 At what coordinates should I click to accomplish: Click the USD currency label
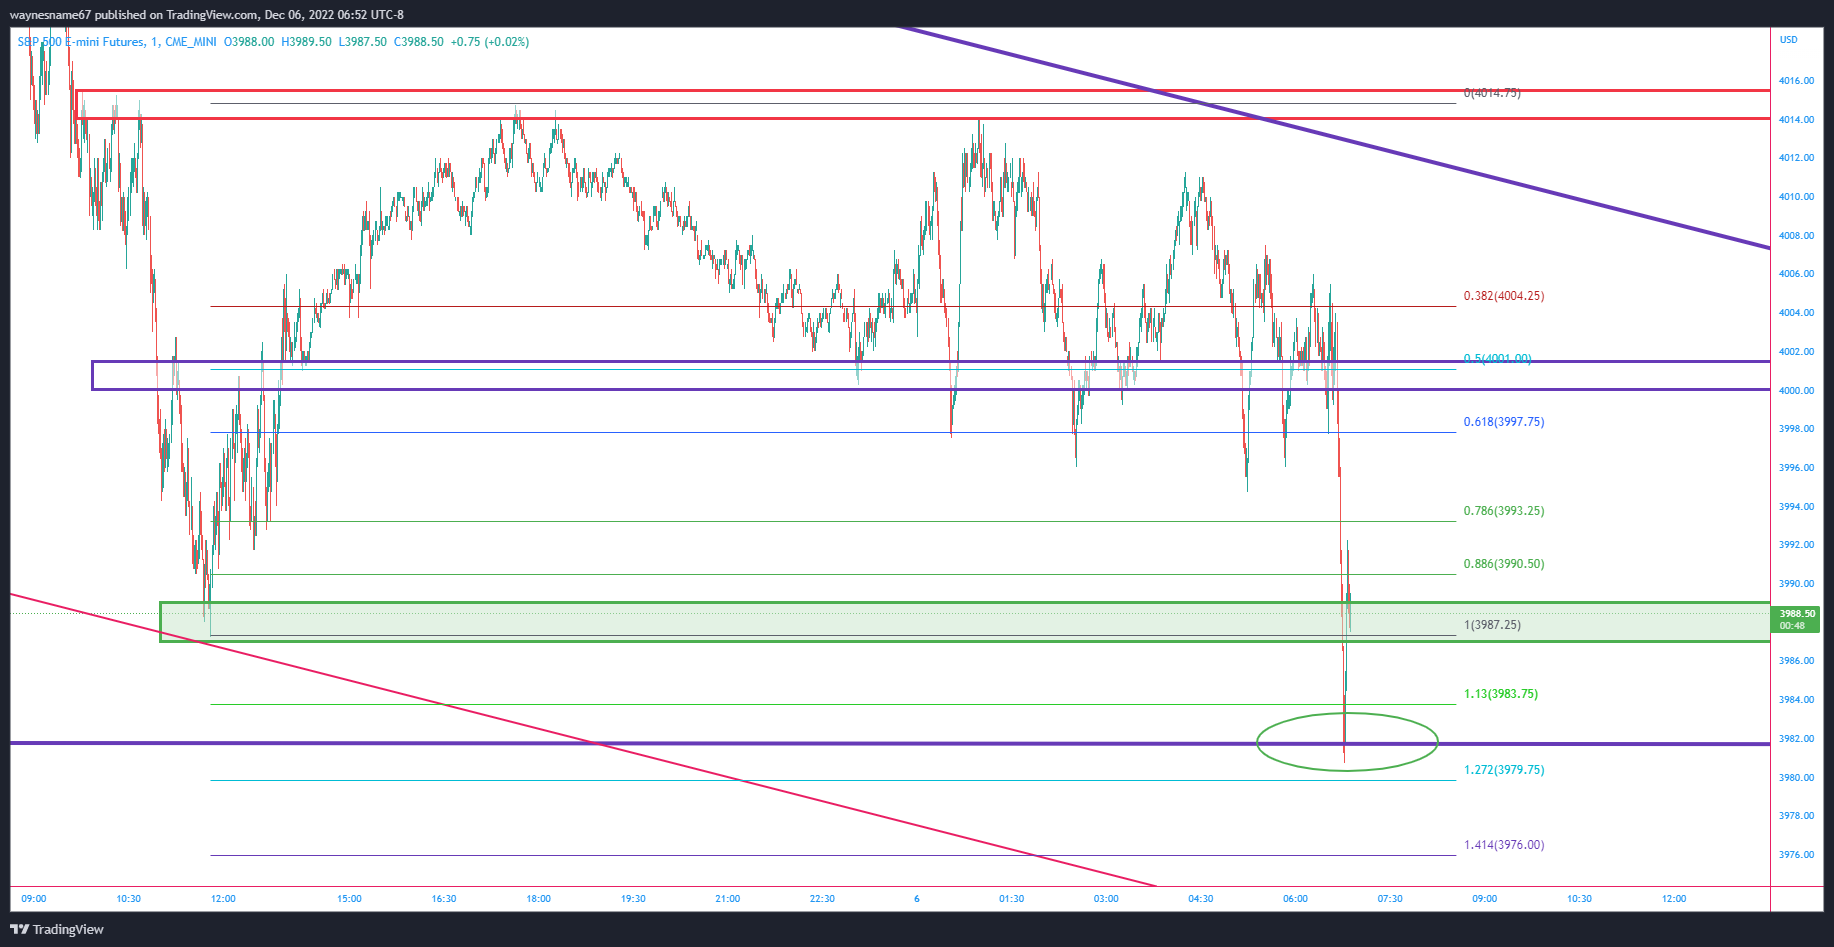(1788, 40)
